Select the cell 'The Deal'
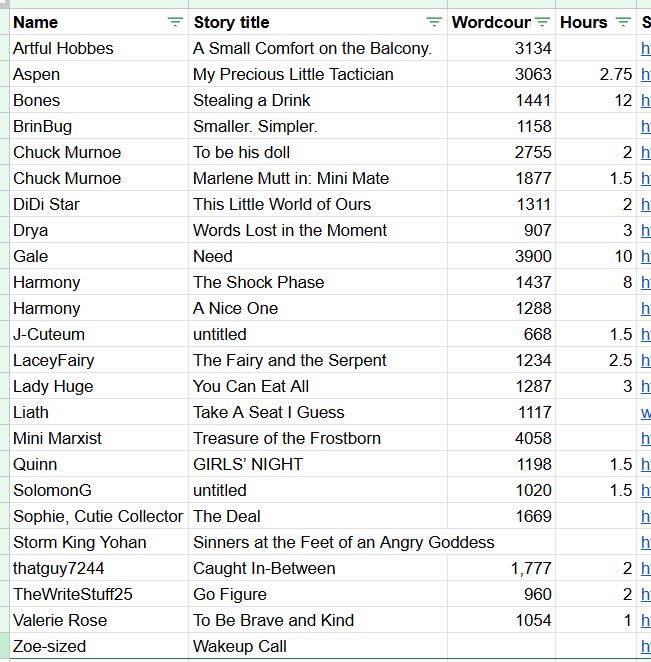Viewport: 651px width, 662px height. [x=318, y=516]
